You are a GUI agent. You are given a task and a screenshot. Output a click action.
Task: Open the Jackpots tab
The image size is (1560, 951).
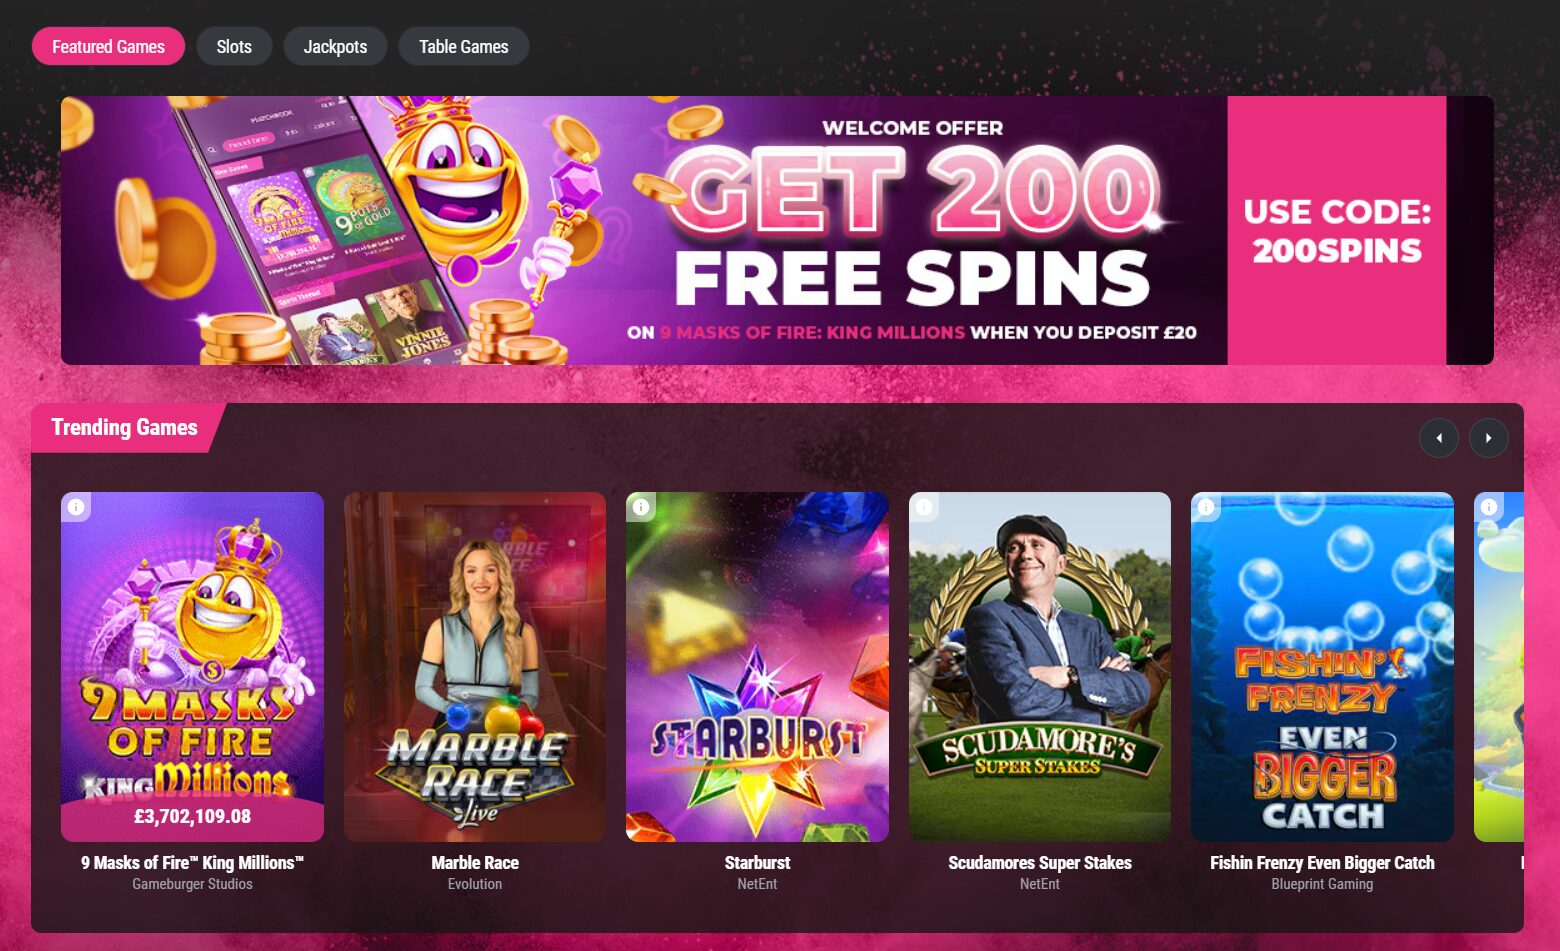(335, 46)
